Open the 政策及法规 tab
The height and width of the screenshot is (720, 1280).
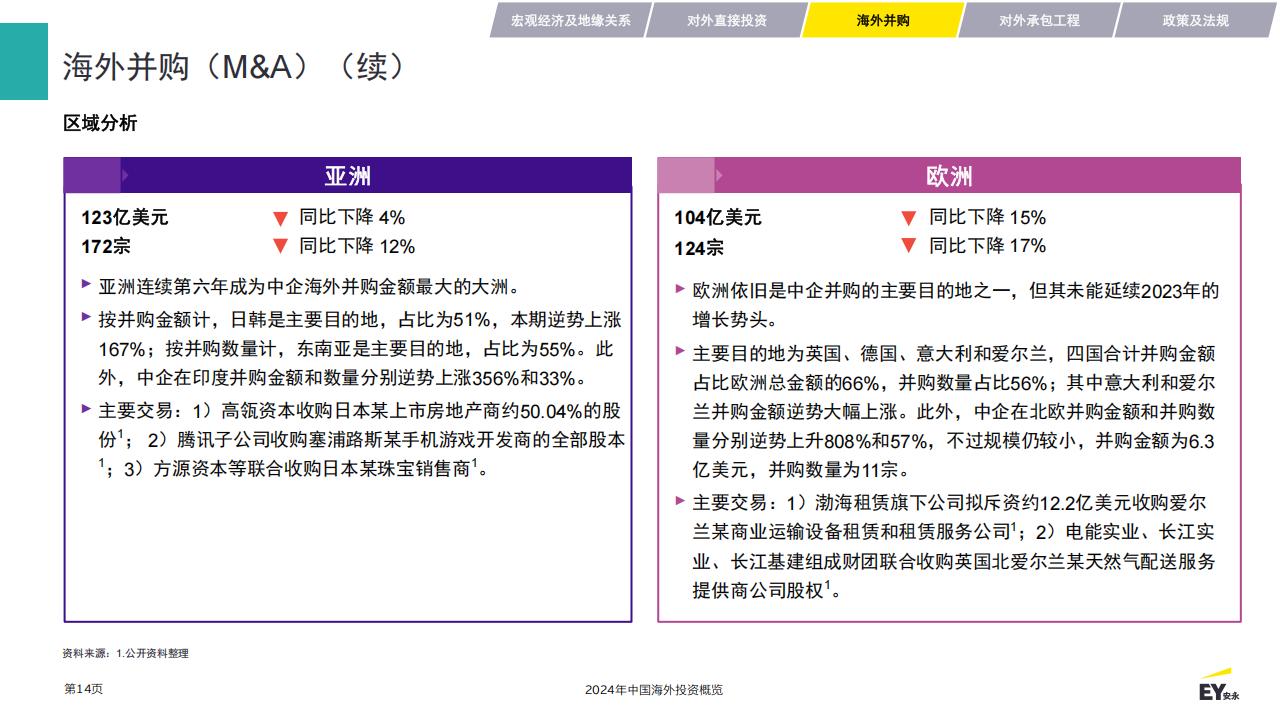tap(1195, 20)
